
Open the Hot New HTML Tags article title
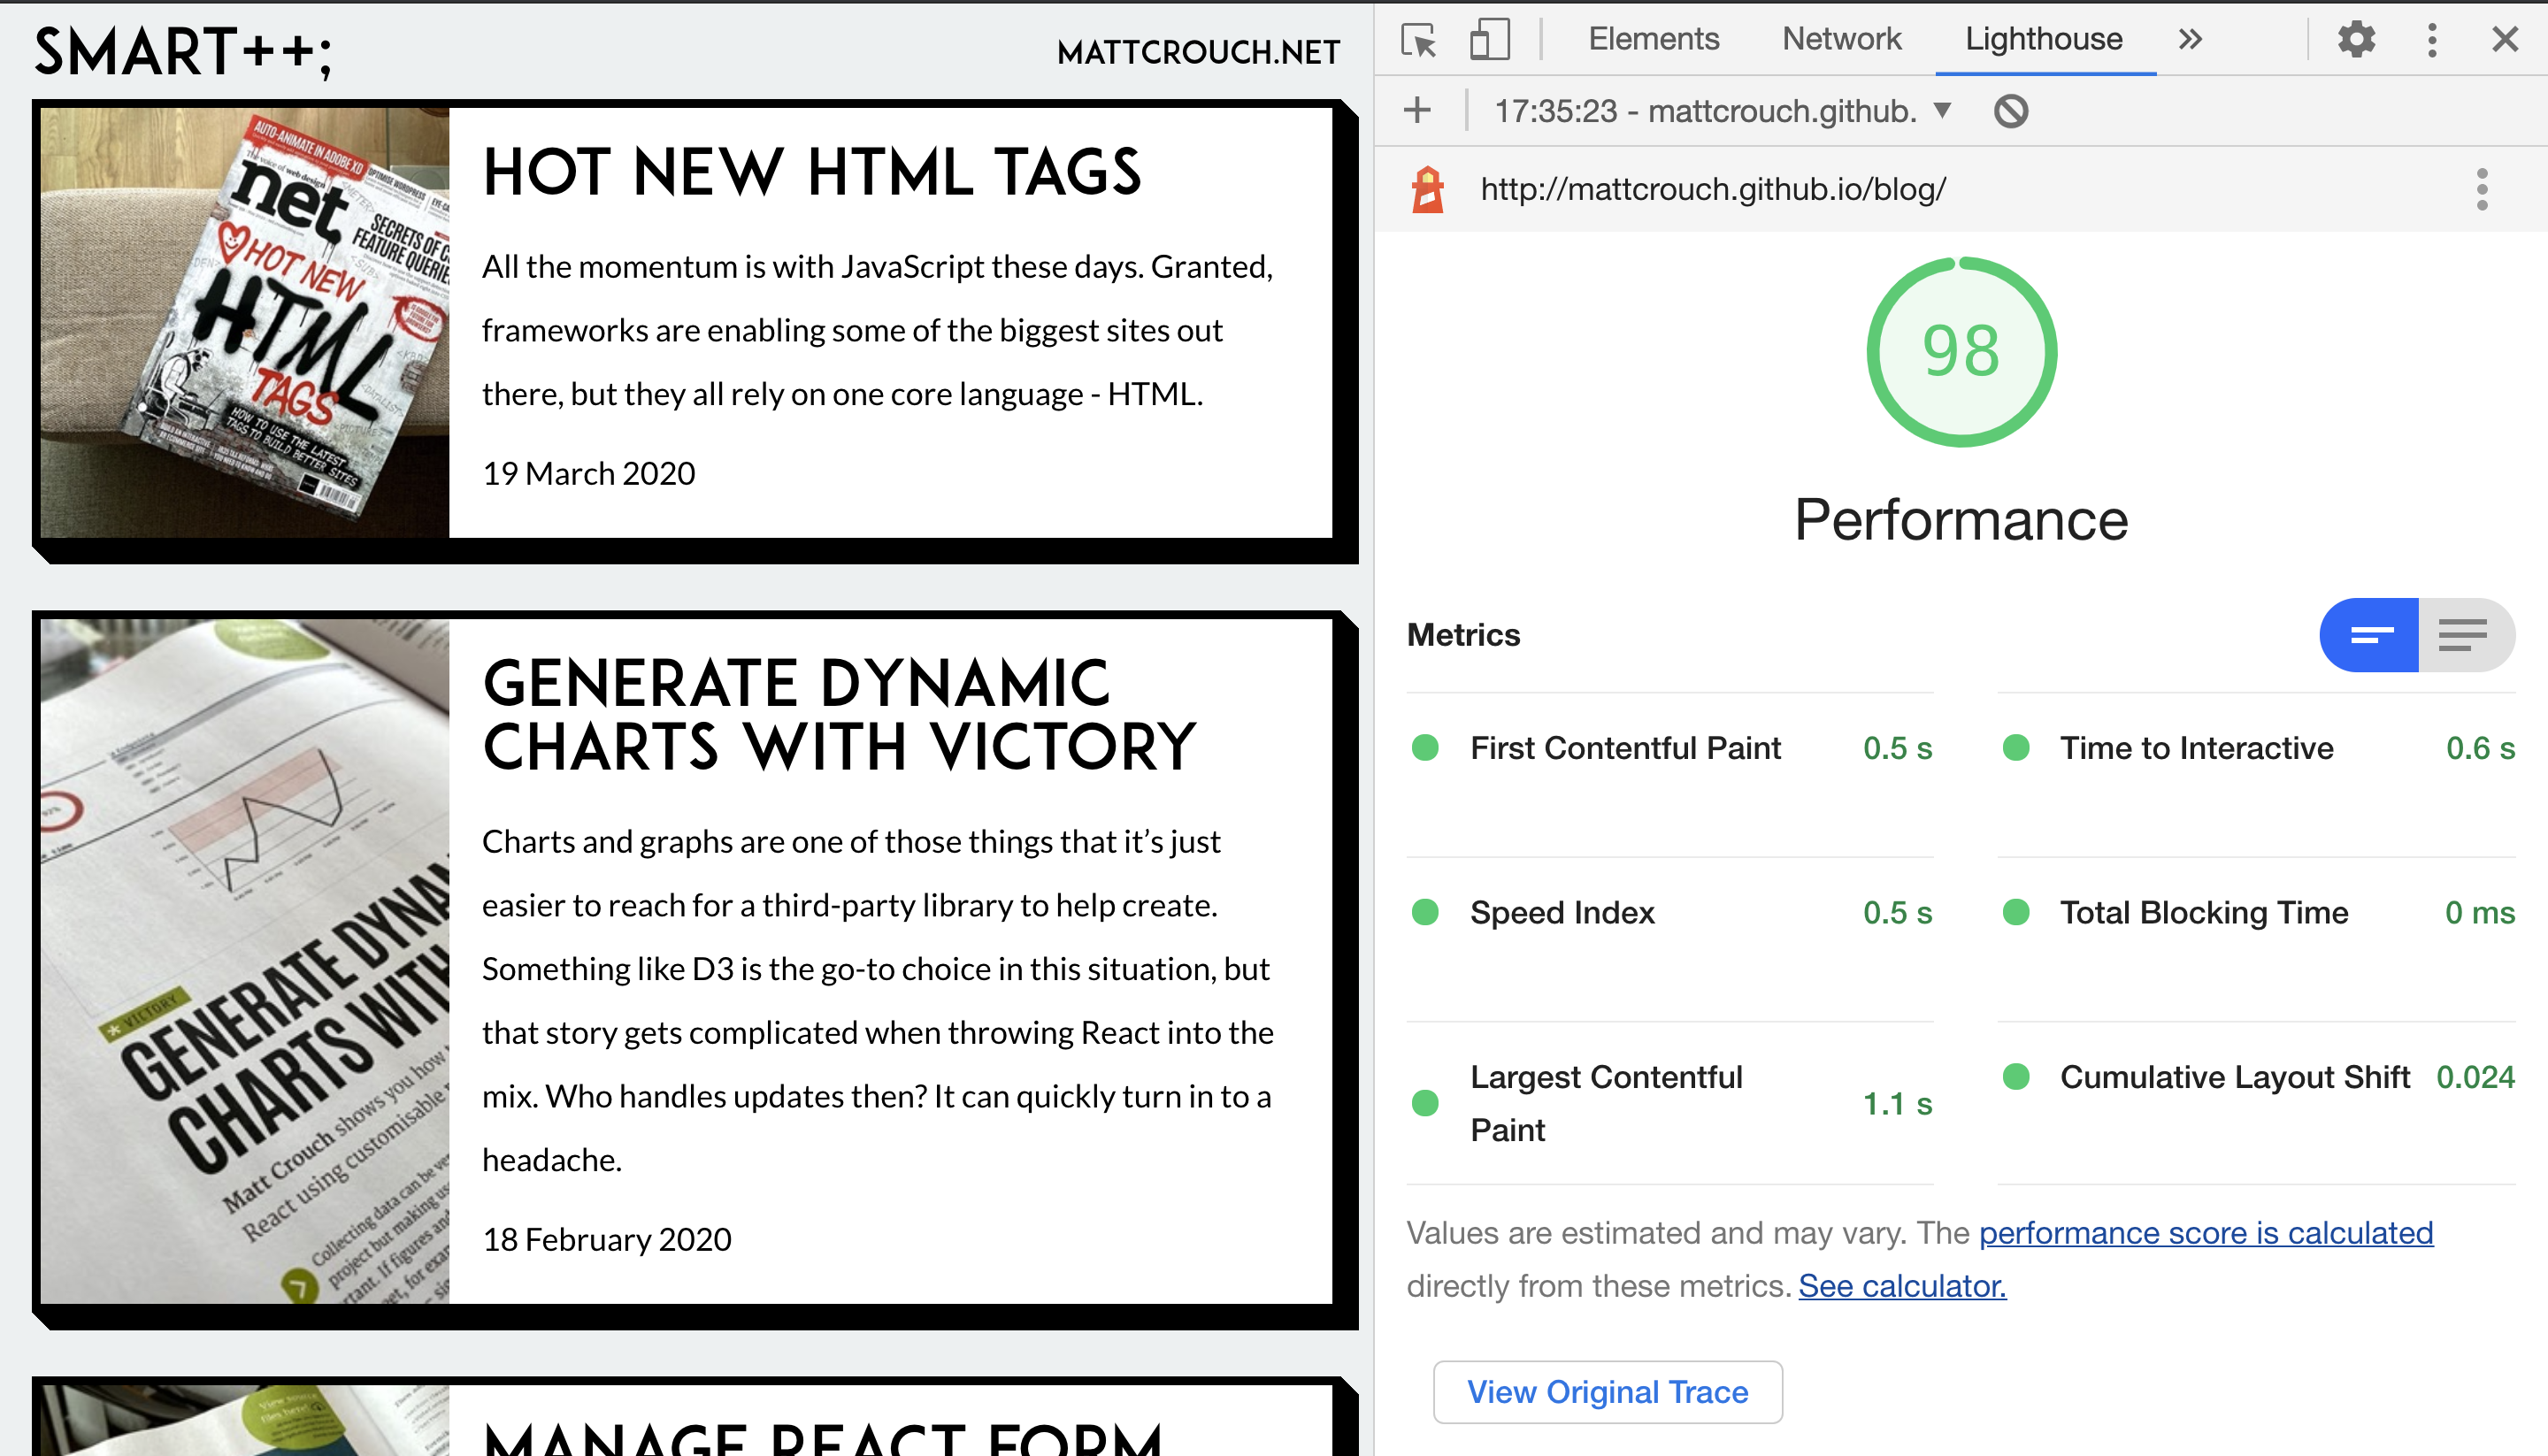click(x=811, y=172)
